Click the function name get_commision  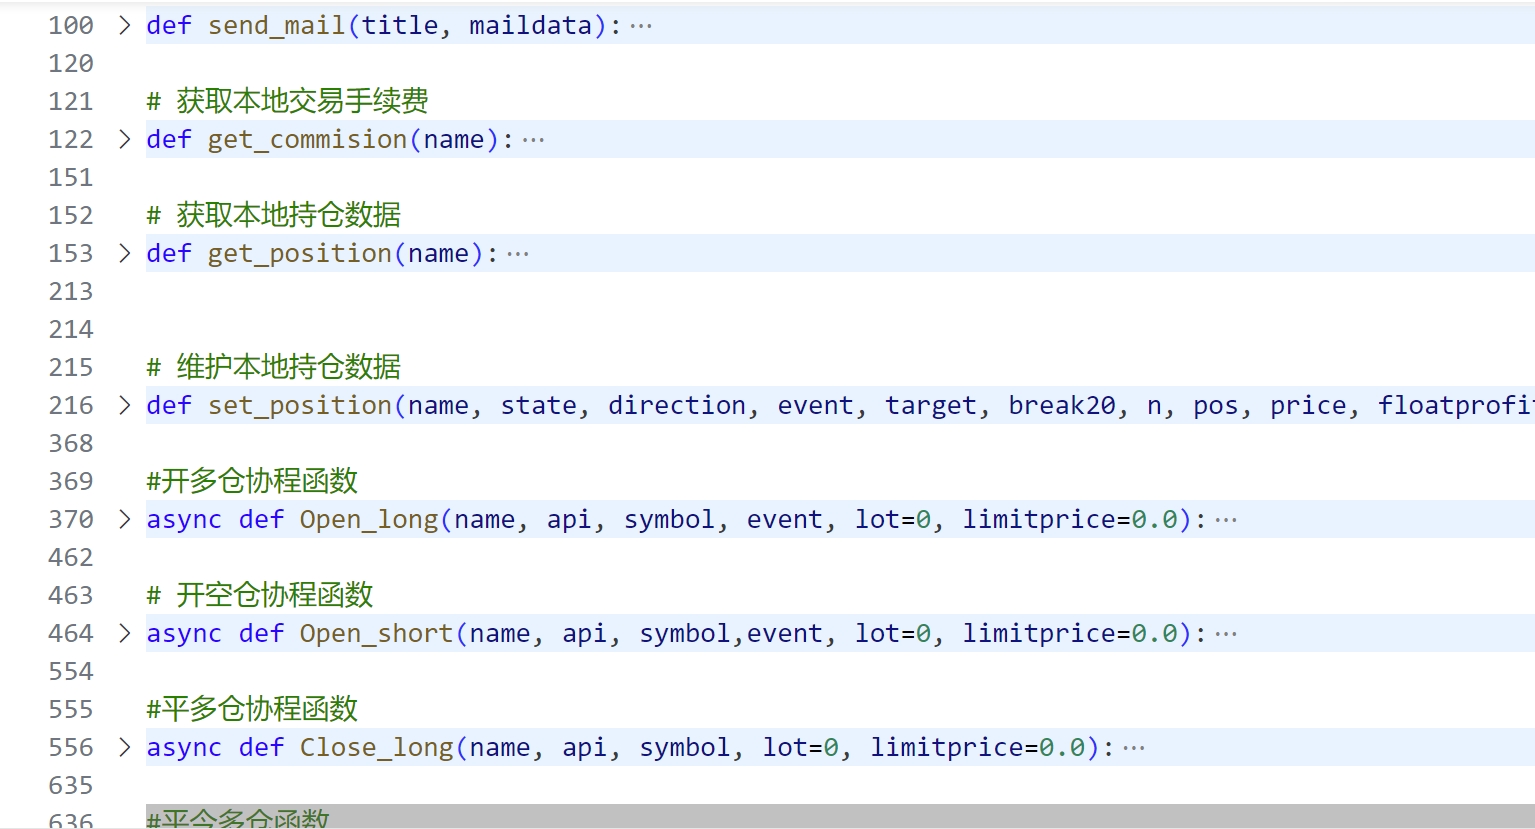point(308,139)
